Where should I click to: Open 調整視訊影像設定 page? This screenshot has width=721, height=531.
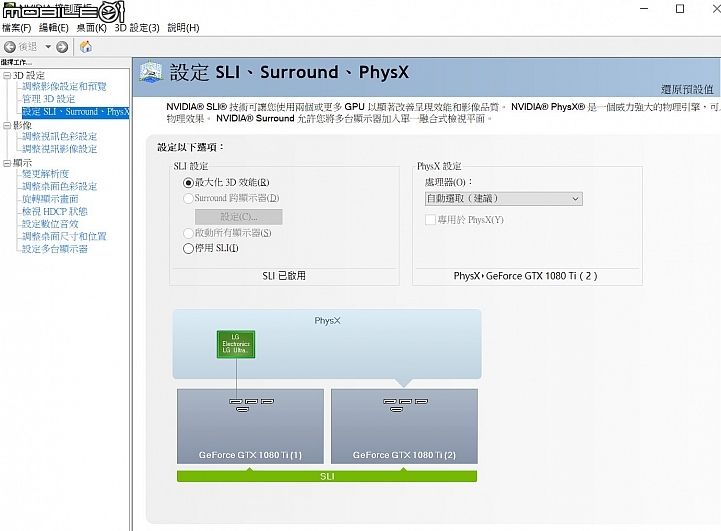click(x=60, y=149)
